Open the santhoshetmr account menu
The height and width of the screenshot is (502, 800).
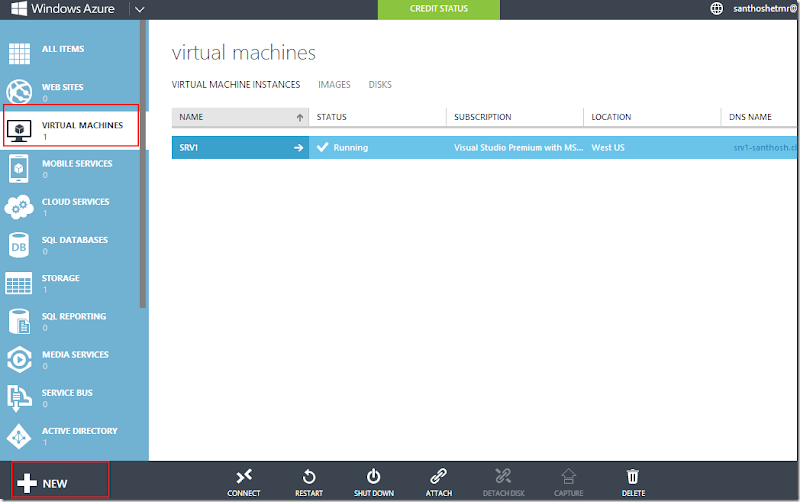(765, 8)
